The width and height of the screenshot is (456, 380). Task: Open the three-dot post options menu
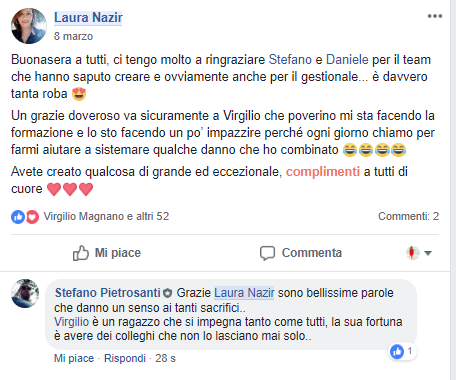click(435, 16)
